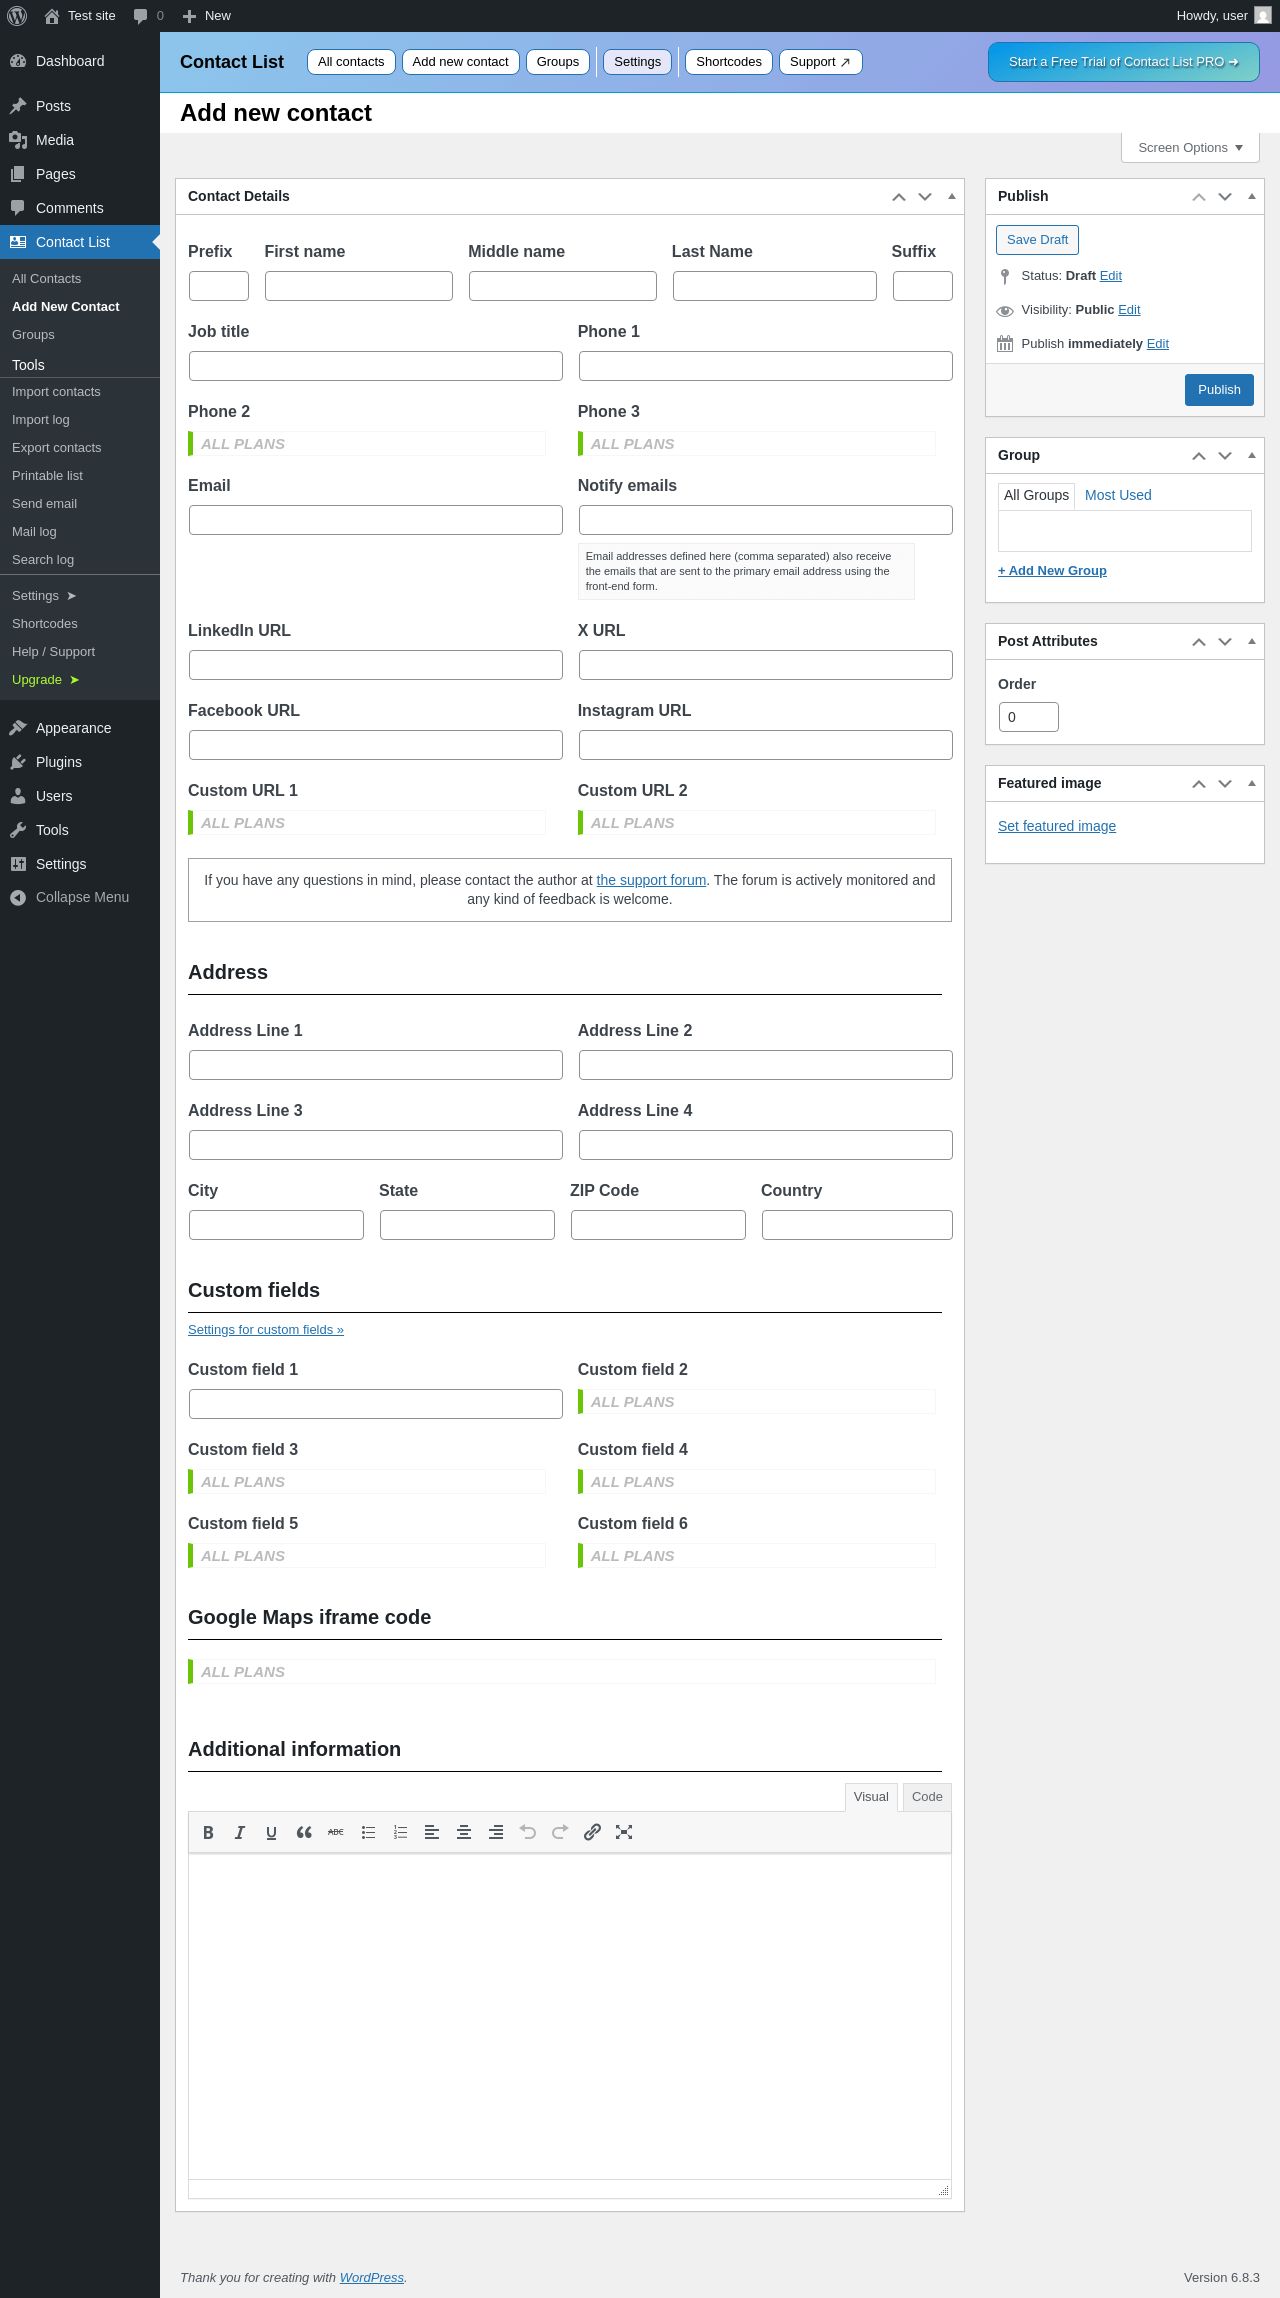Move the Group panel down
The height and width of the screenshot is (2298, 1280).
(x=1225, y=456)
